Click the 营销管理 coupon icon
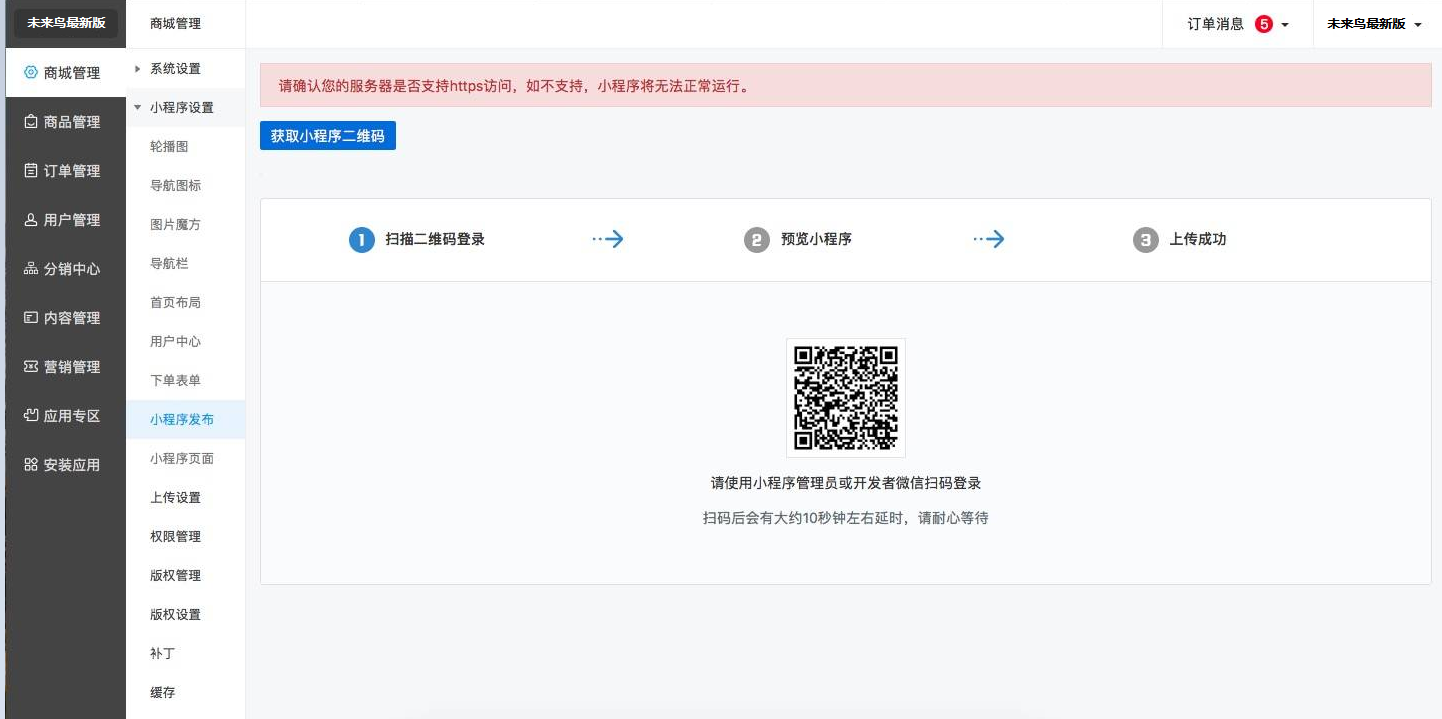1442x719 pixels. pos(31,367)
